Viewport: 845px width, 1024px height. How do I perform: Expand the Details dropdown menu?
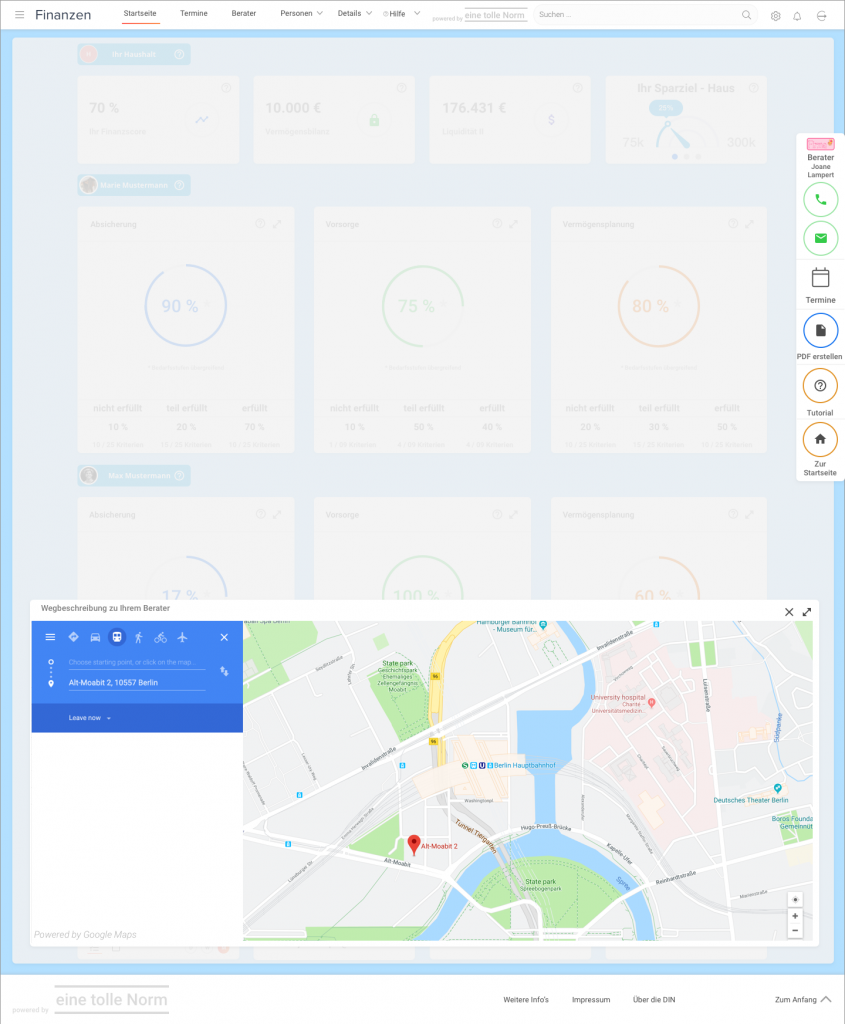click(x=354, y=14)
